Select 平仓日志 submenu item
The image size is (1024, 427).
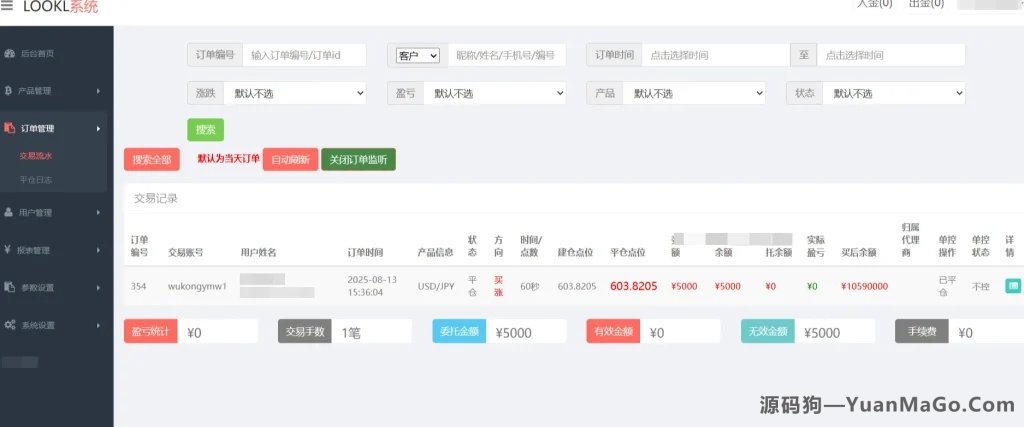pyautogui.click(x=36, y=180)
